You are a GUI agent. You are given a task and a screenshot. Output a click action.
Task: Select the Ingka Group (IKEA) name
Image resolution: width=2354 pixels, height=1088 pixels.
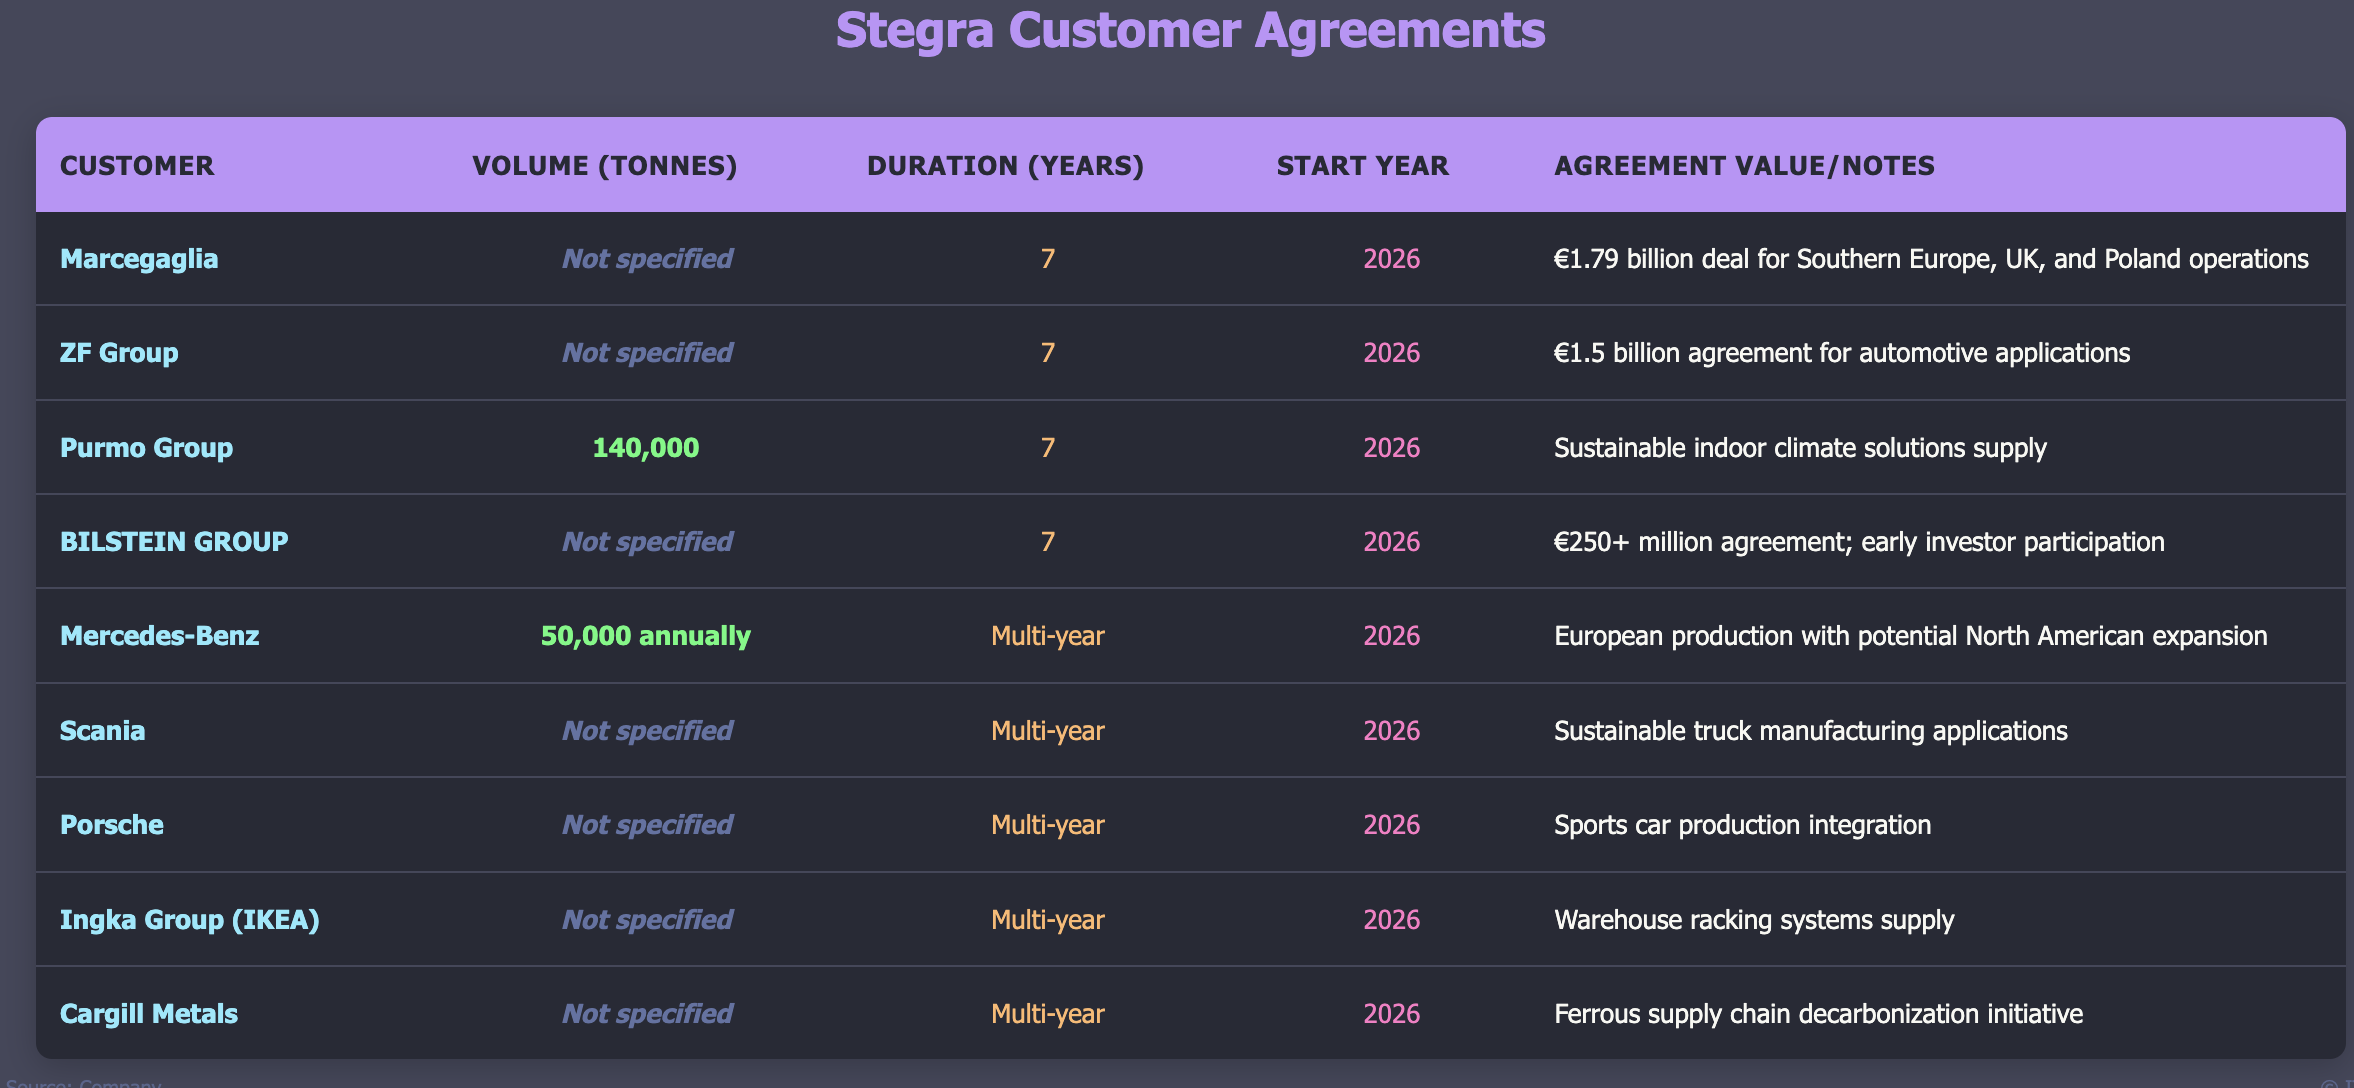coord(190,920)
